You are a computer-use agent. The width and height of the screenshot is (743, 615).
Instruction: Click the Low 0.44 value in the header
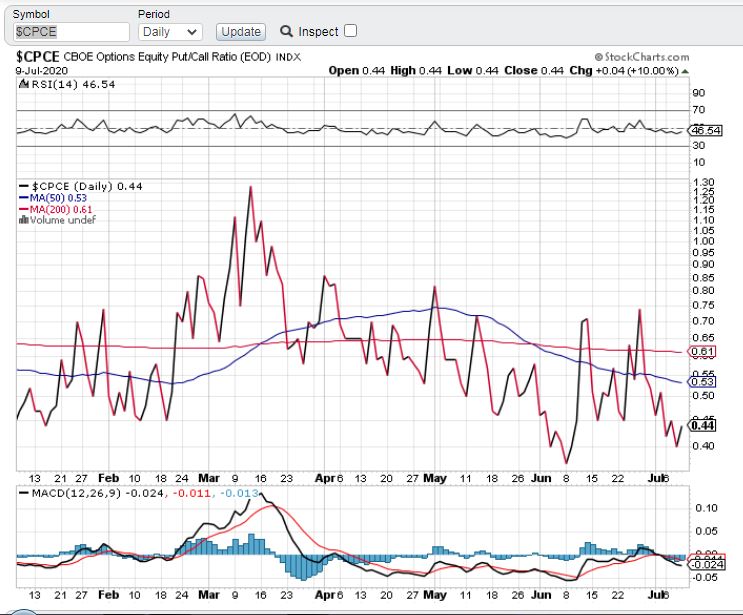tap(472, 71)
